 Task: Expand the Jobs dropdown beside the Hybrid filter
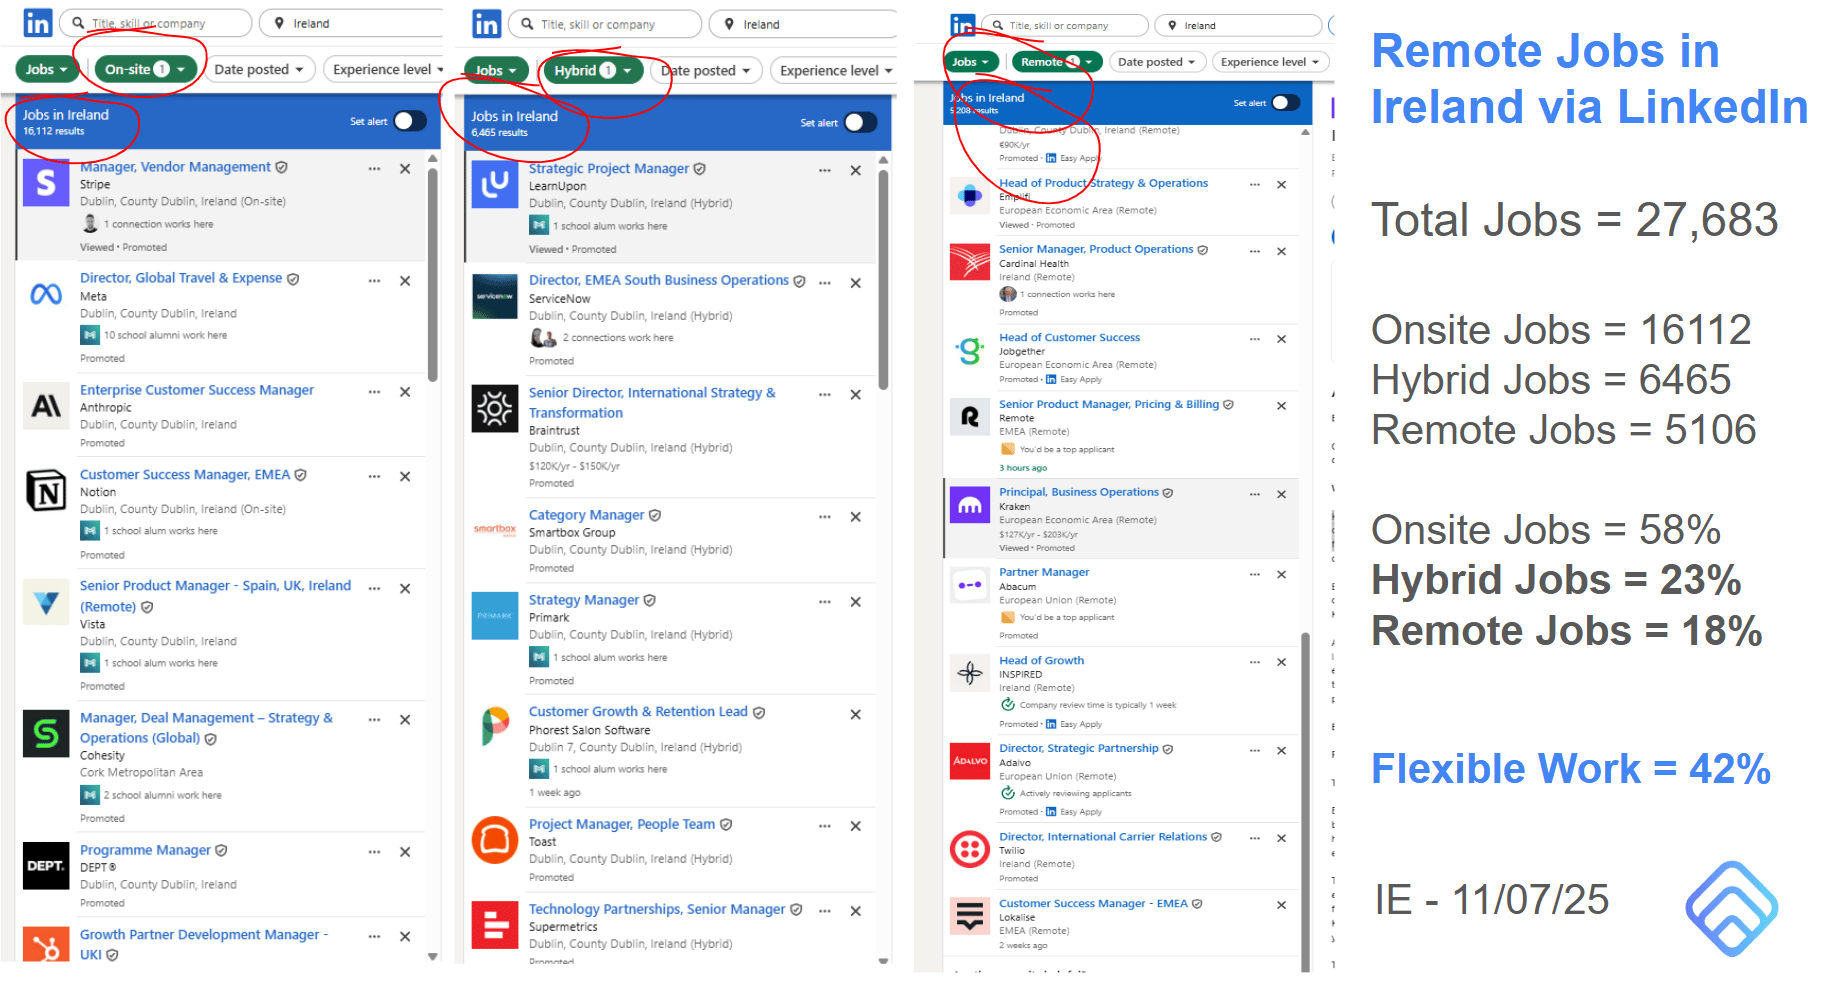[x=496, y=70]
